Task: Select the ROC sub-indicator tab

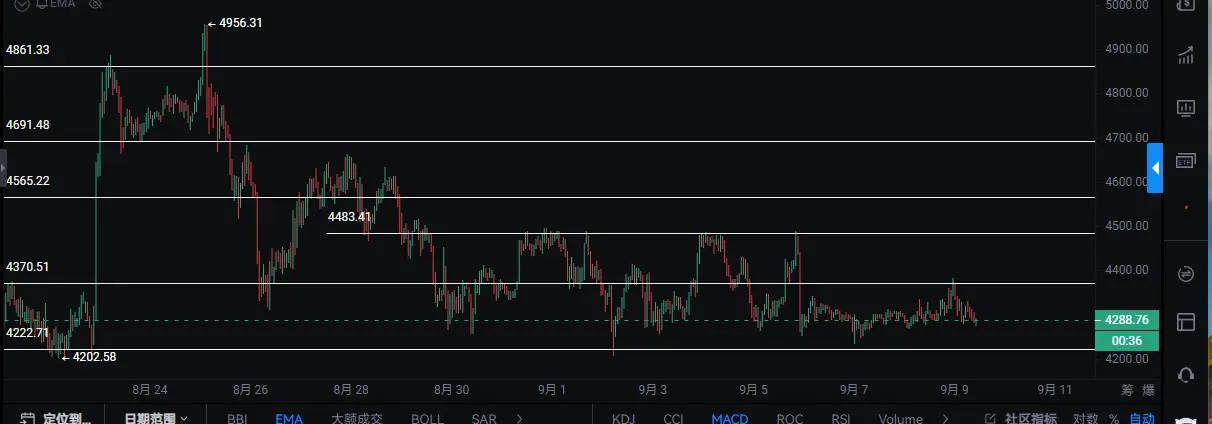Action: (x=790, y=418)
